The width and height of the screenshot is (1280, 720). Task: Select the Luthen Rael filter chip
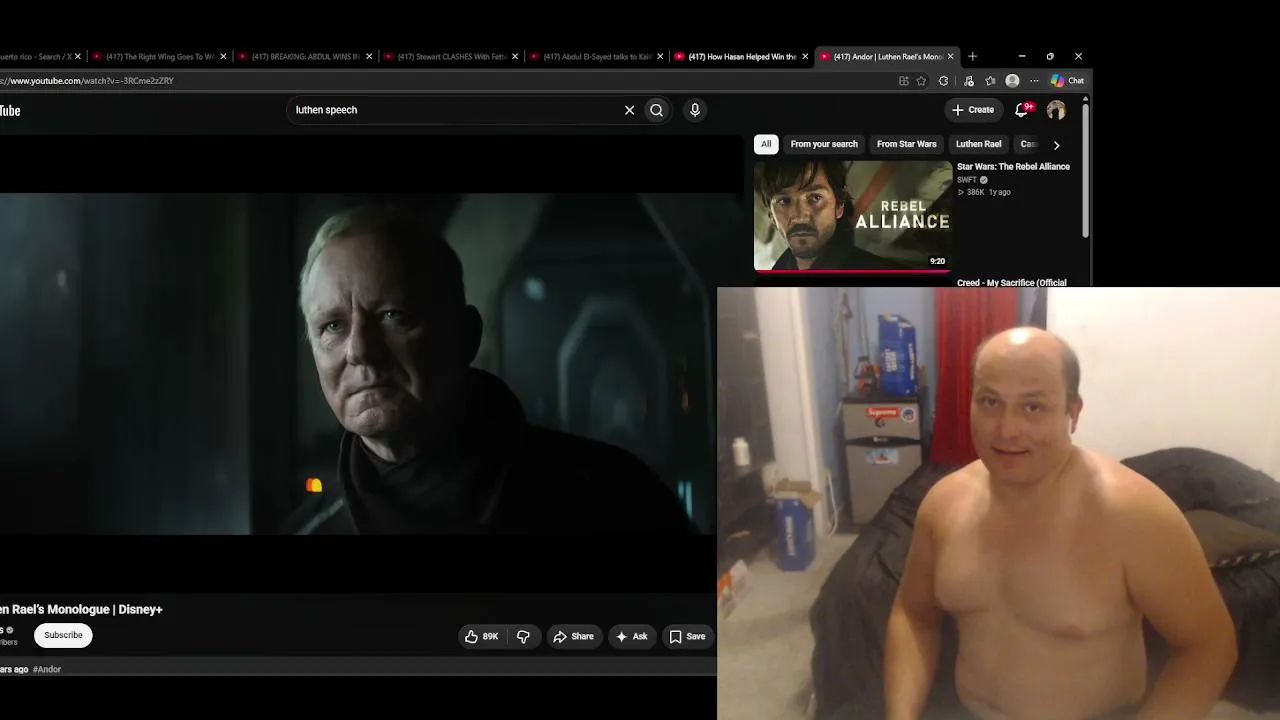tap(979, 144)
